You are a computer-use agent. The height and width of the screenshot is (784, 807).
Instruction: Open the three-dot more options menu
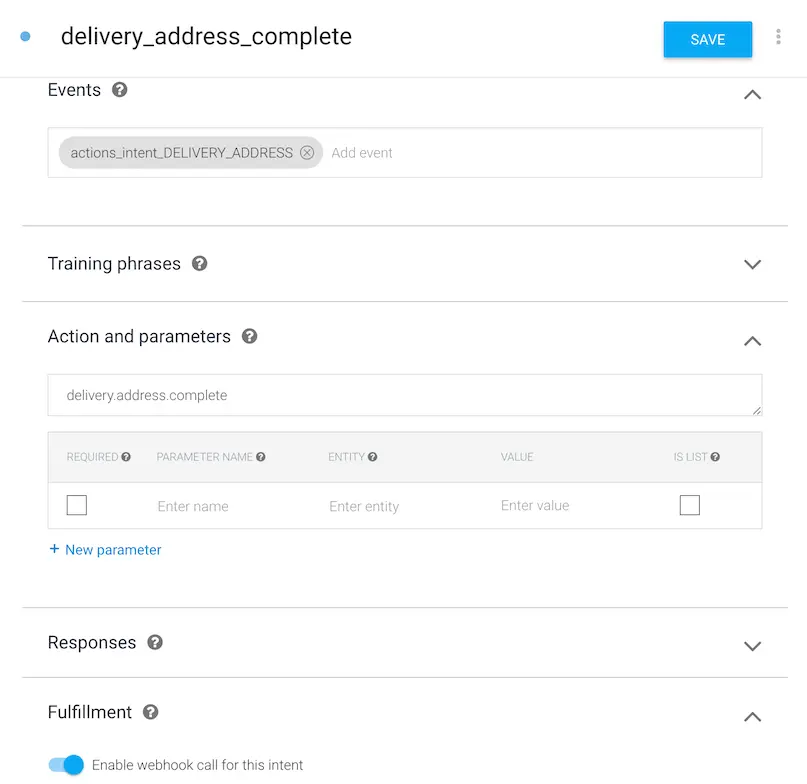(x=778, y=37)
